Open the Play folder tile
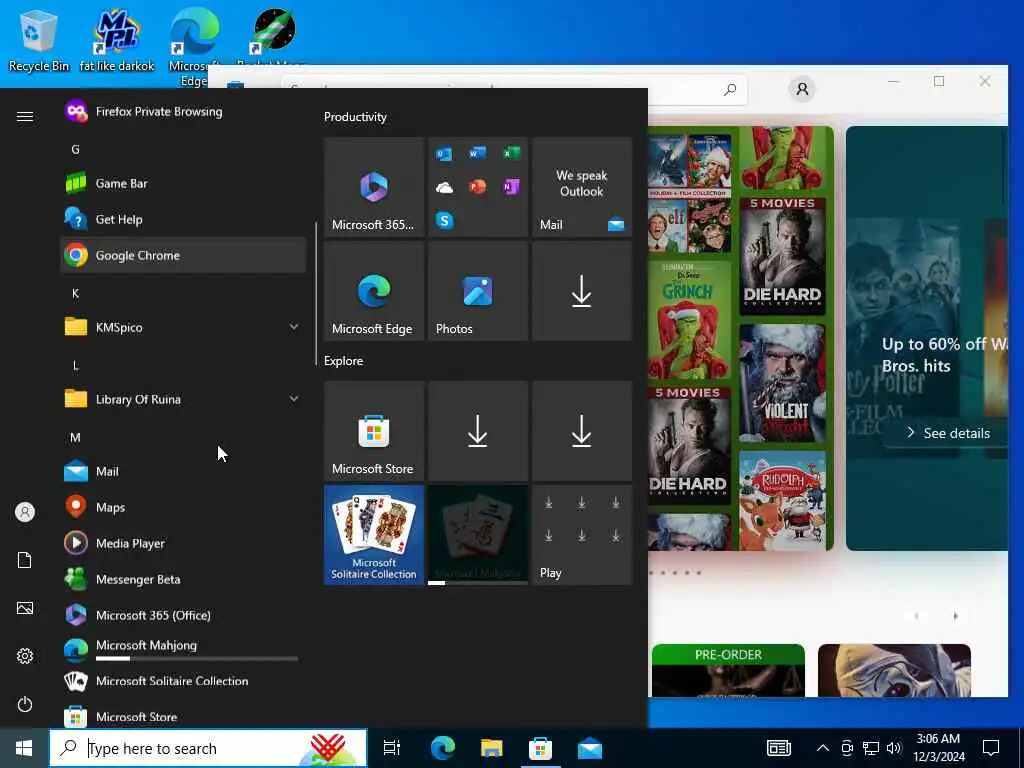The width and height of the screenshot is (1024, 768). coord(582,535)
